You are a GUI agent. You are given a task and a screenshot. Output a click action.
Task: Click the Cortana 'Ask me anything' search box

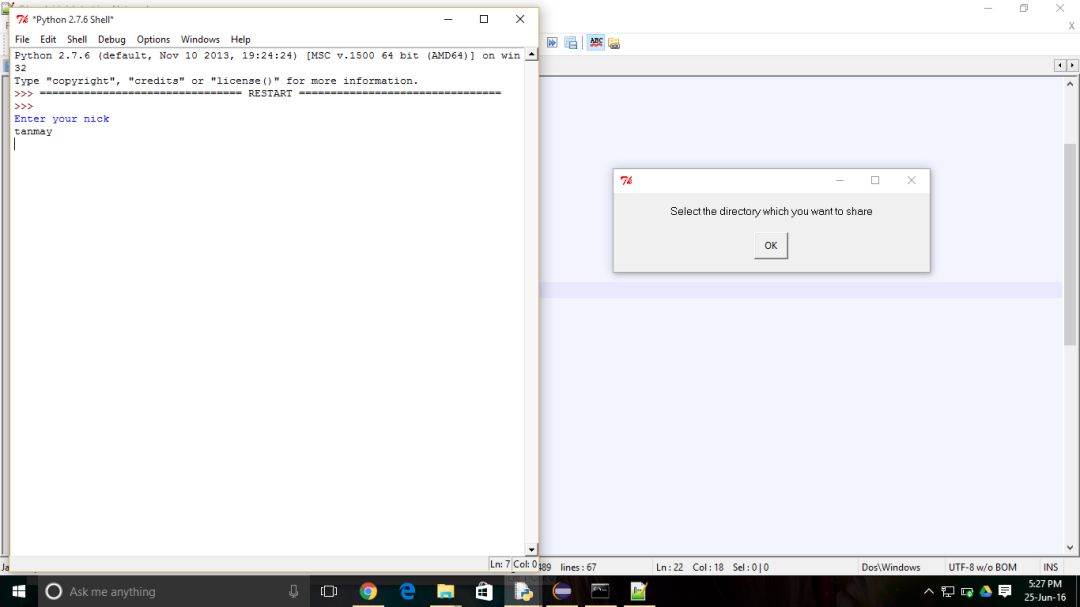172,591
